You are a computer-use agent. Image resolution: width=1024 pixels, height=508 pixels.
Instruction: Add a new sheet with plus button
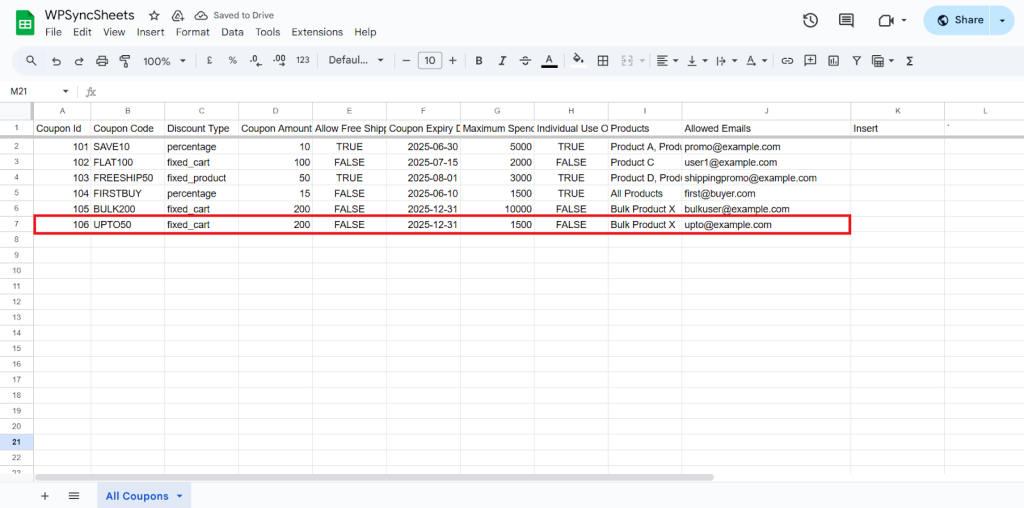pos(45,496)
